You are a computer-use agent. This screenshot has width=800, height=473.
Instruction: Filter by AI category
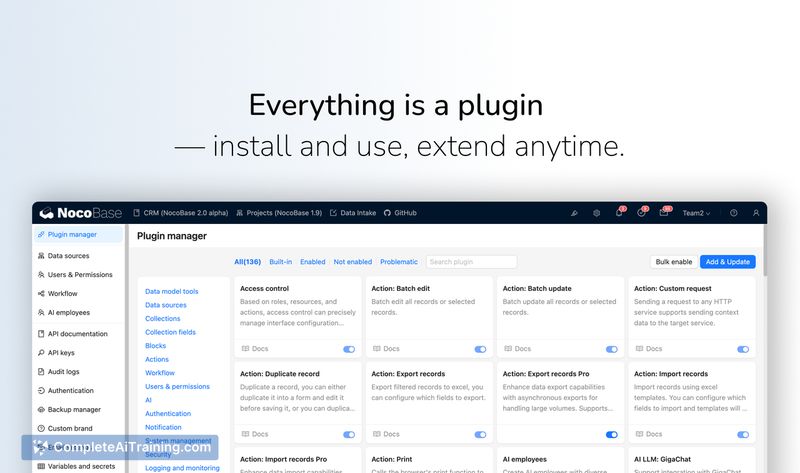pyautogui.click(x=148, y=400)
